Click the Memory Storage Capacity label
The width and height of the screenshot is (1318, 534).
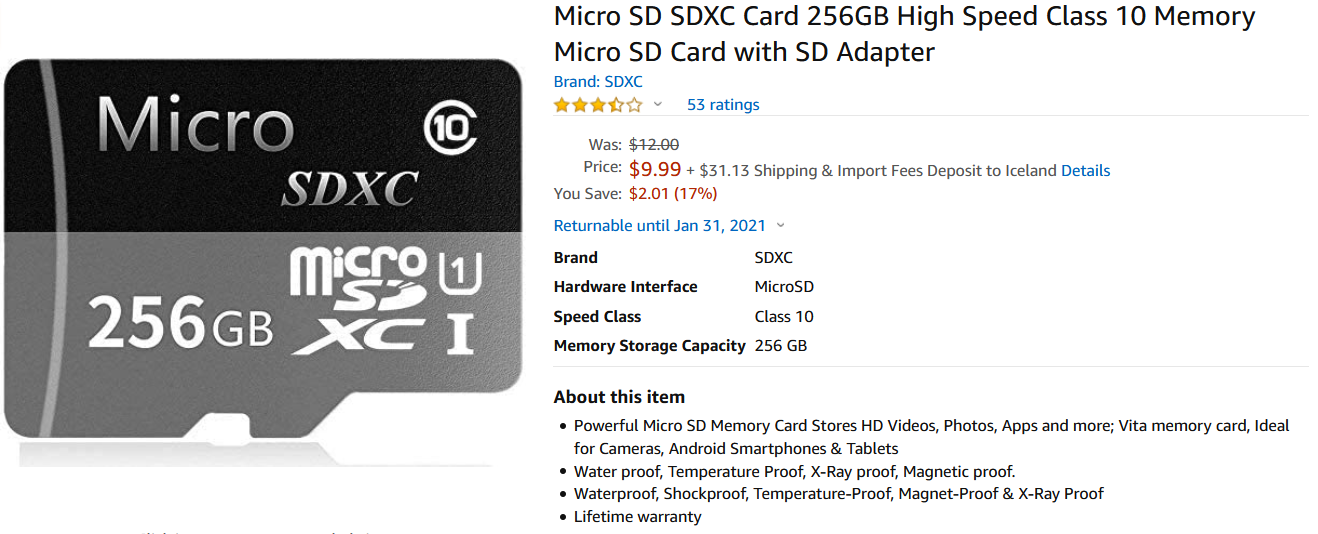(649, 346)
